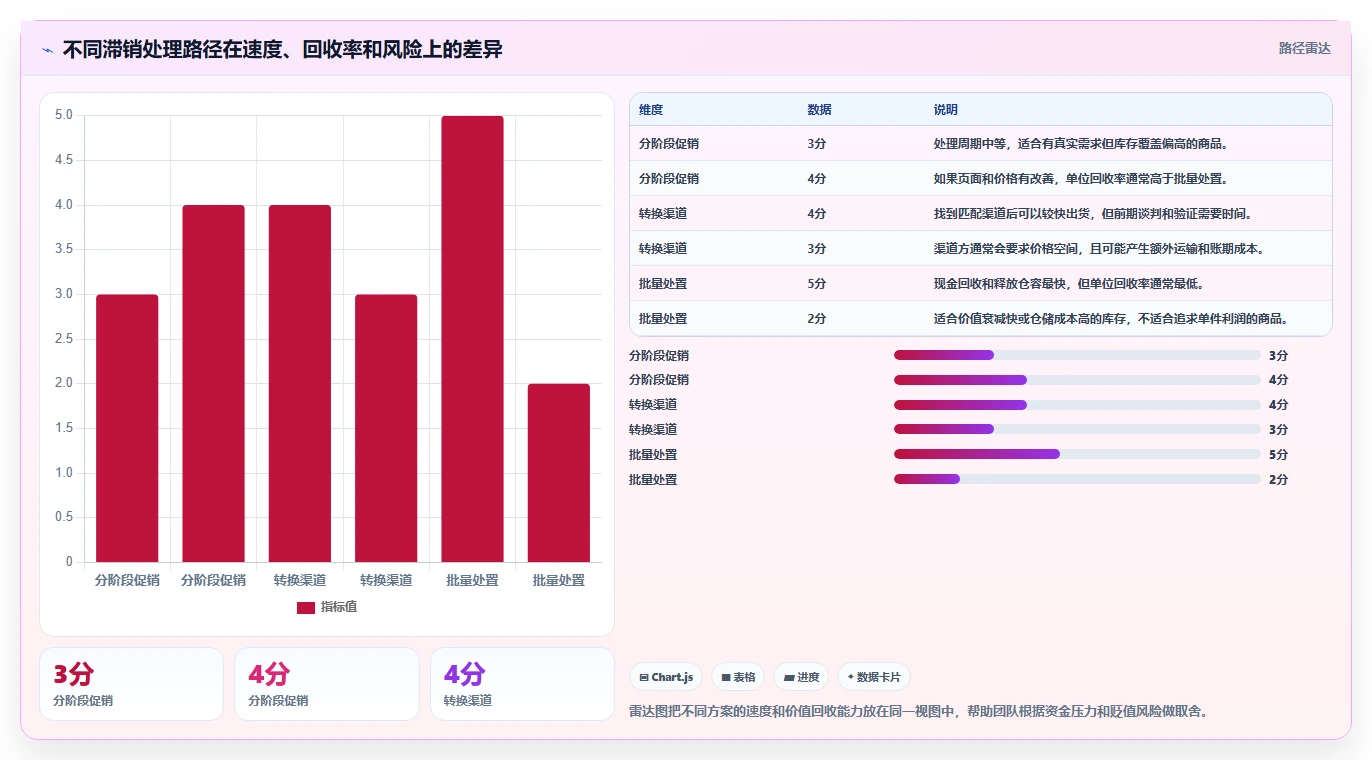
Task: Select the row mentioning 额外运输和账期成本
Action: coord(981,249)
